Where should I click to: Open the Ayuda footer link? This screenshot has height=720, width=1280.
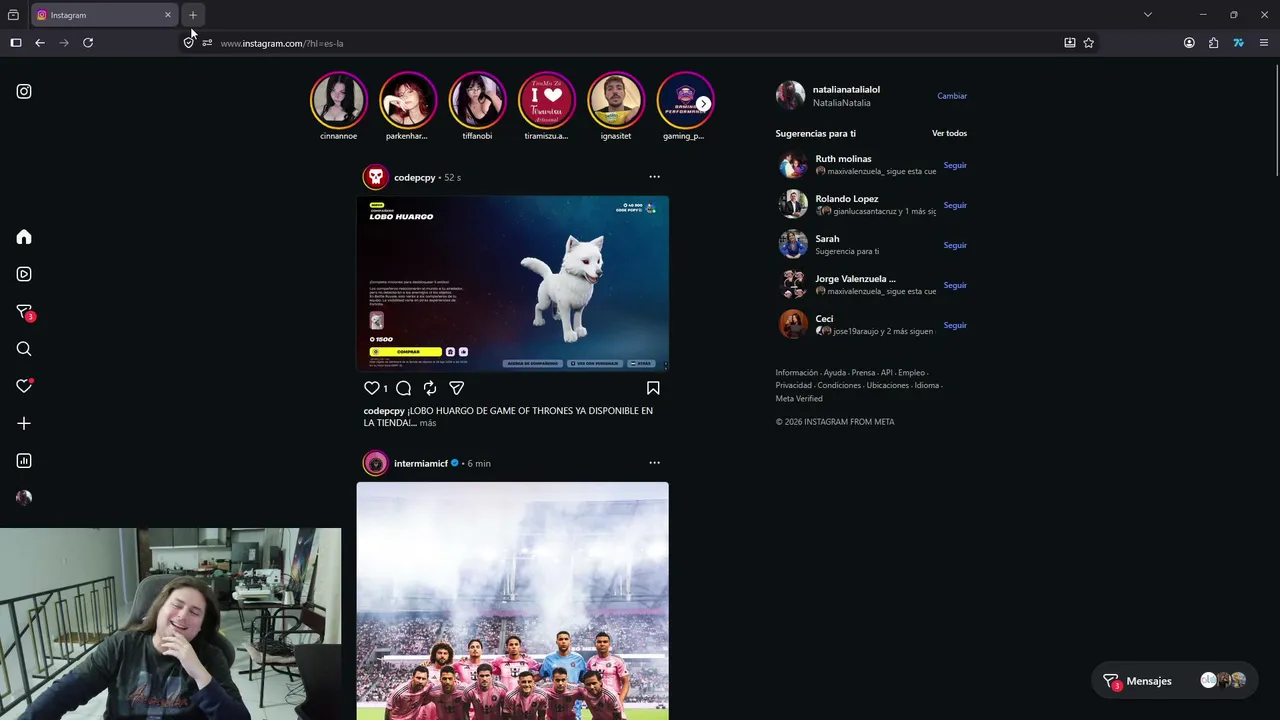pos(835,372)
